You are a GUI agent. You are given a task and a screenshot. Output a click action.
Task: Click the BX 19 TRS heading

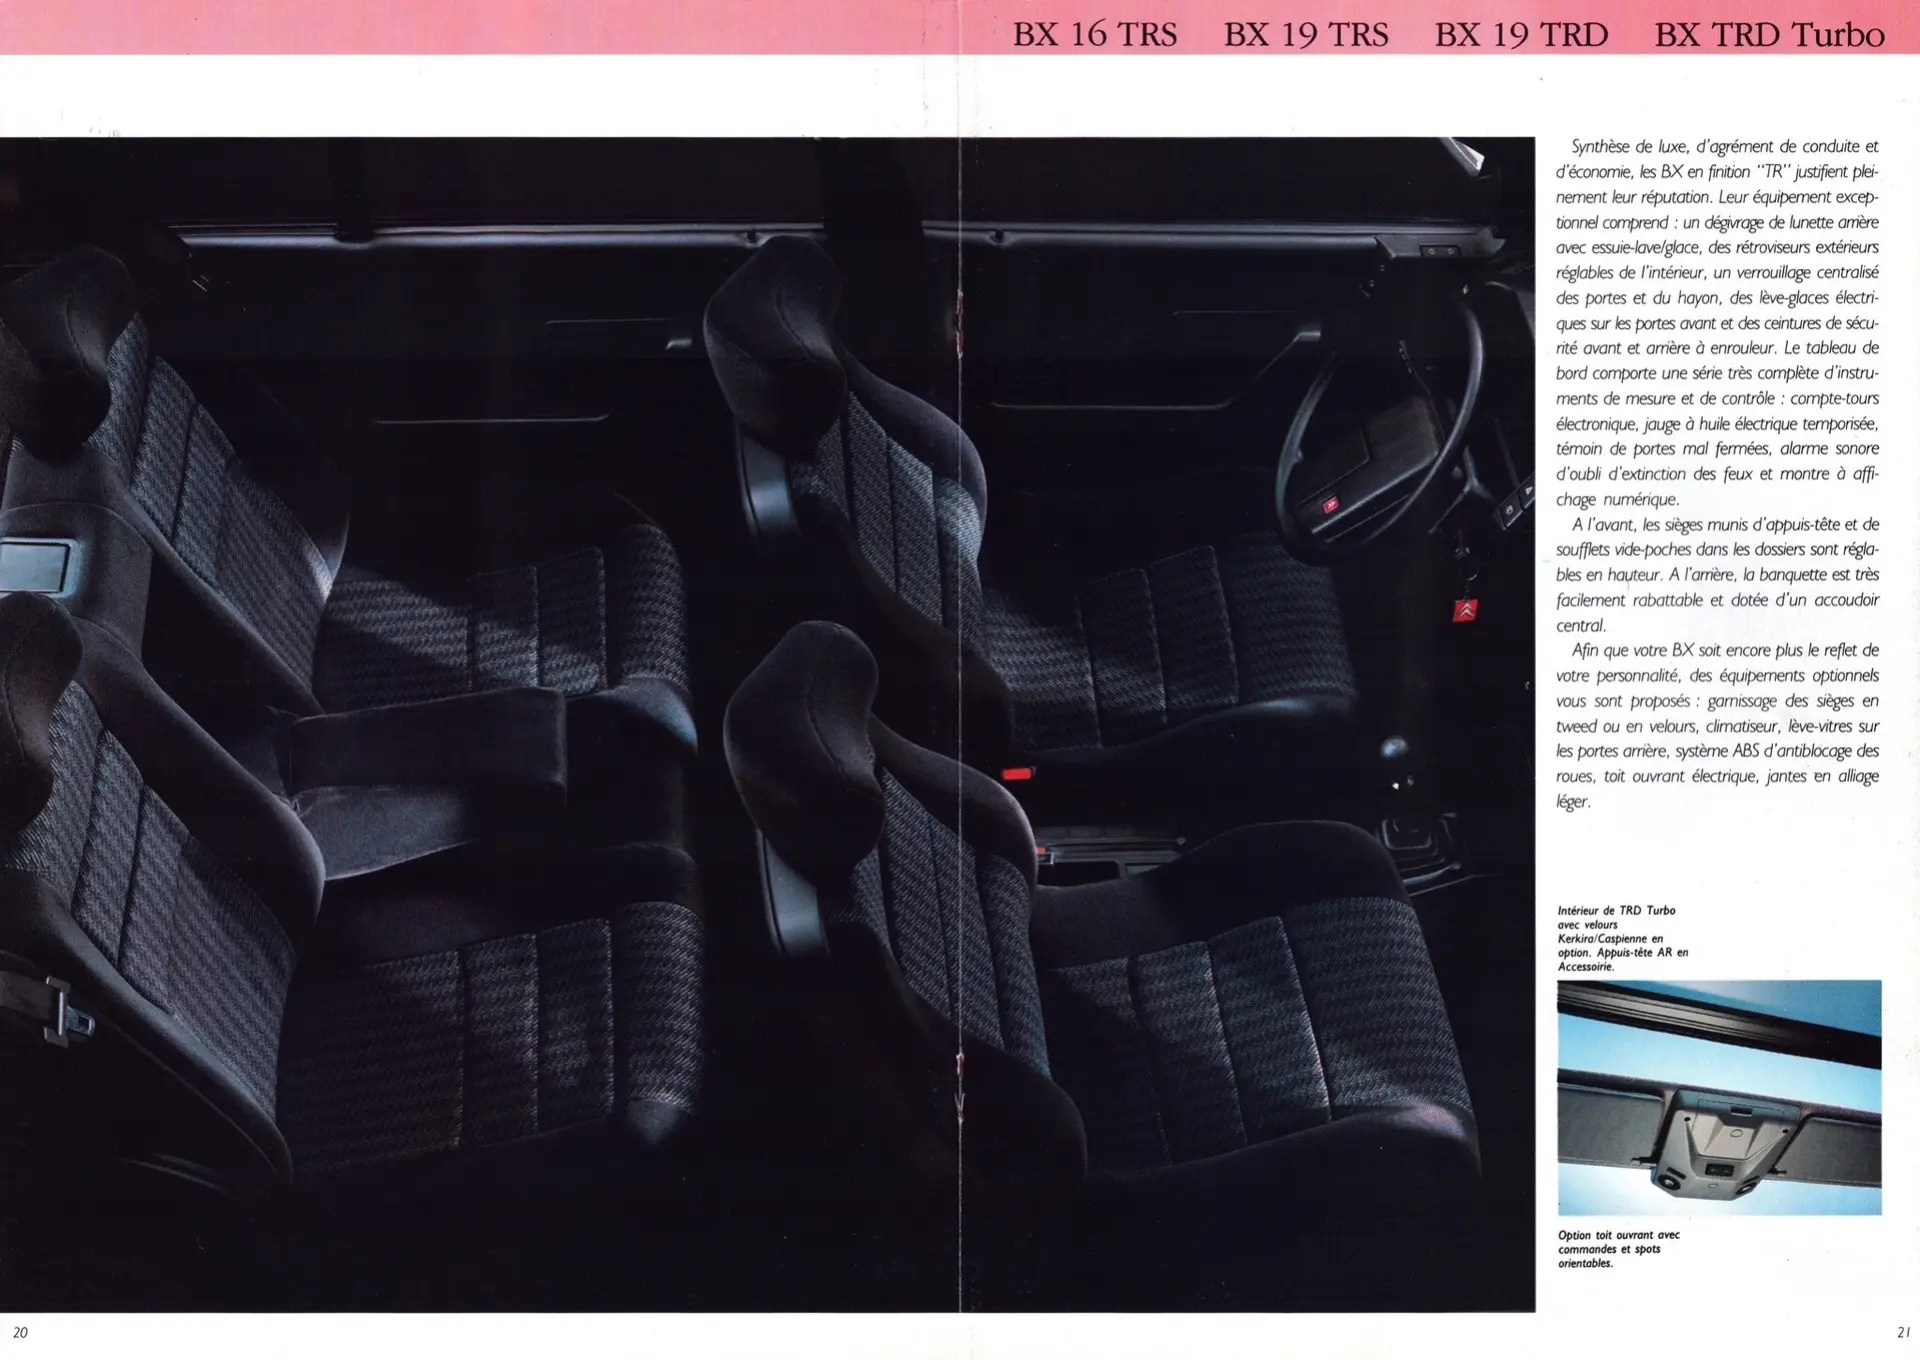point(1305,34)
